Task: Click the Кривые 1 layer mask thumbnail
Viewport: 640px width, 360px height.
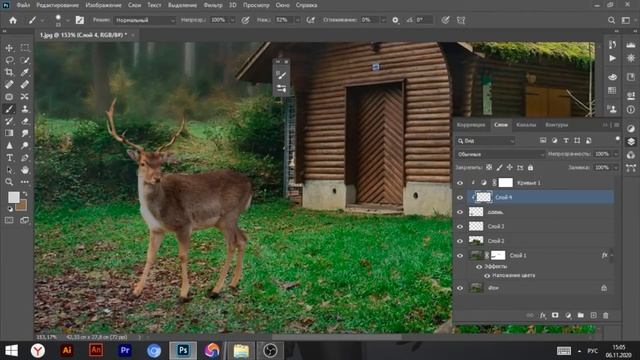Action: tap(506, 183)
